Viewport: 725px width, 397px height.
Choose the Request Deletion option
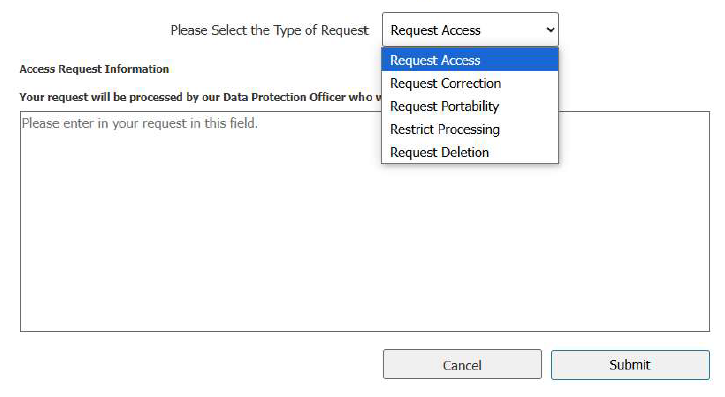pos(470,152)
